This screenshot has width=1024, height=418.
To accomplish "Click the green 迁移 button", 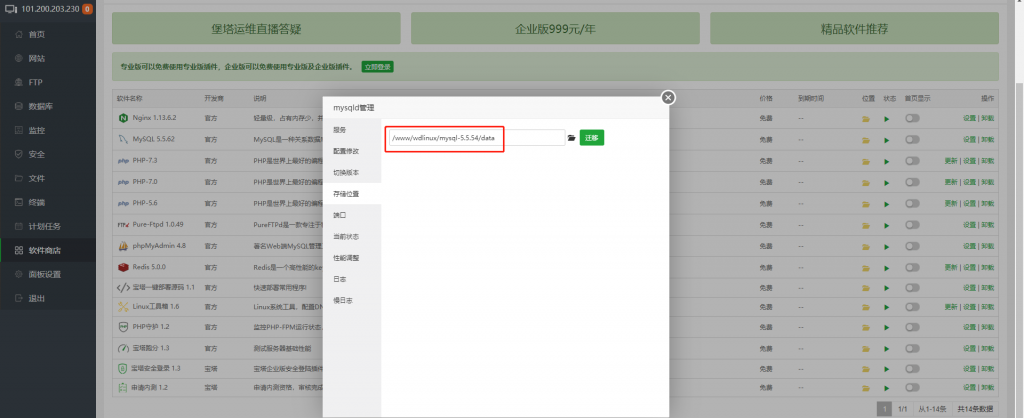I will coord(592,138).
